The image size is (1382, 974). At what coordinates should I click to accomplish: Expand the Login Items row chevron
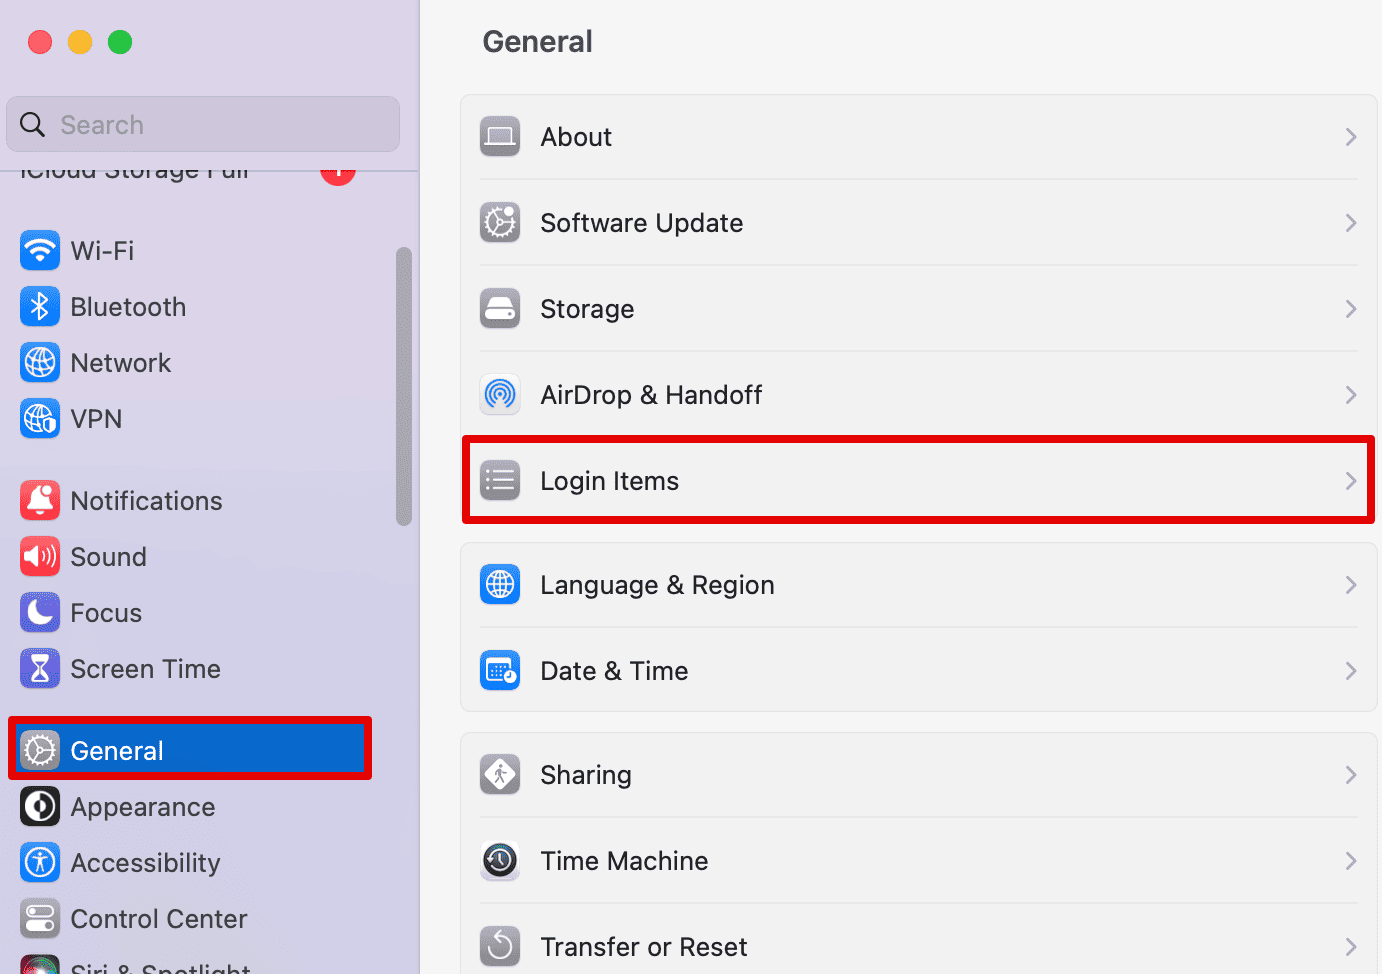1351,481
